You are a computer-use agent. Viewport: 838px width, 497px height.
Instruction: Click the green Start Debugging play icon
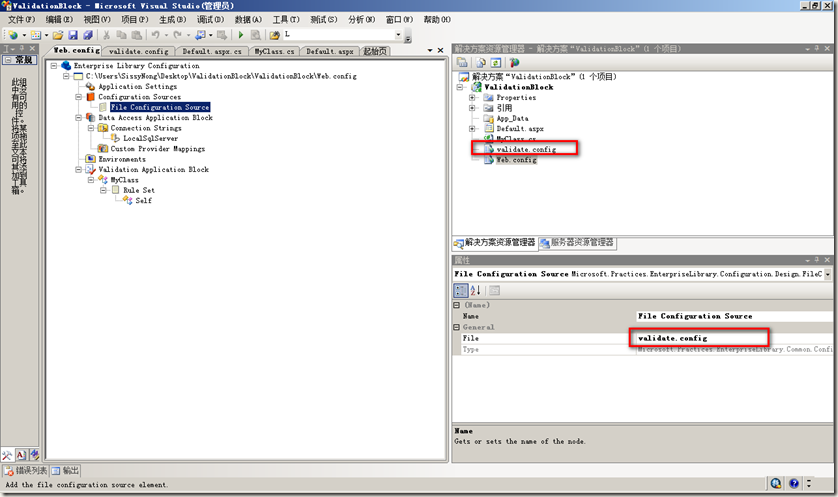[240, 35]
